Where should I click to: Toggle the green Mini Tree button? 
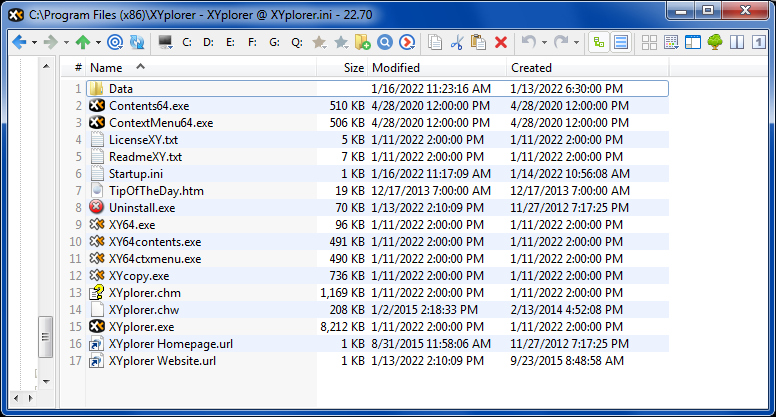[599, 43]
